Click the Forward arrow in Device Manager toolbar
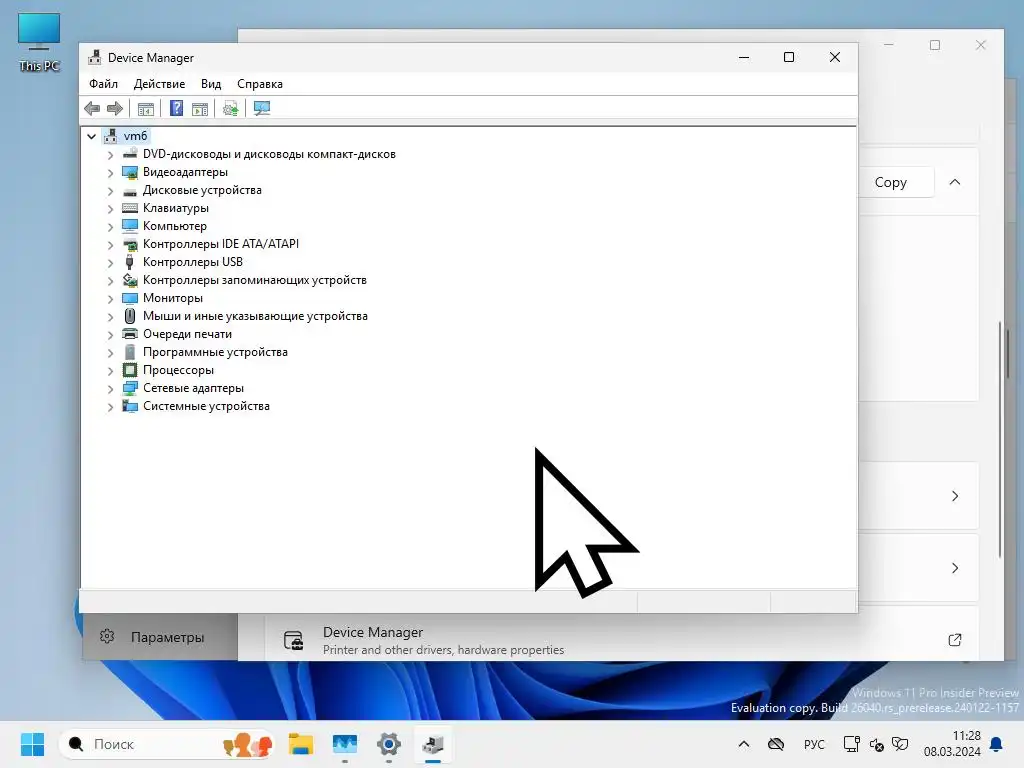 (x=115, y=108)
